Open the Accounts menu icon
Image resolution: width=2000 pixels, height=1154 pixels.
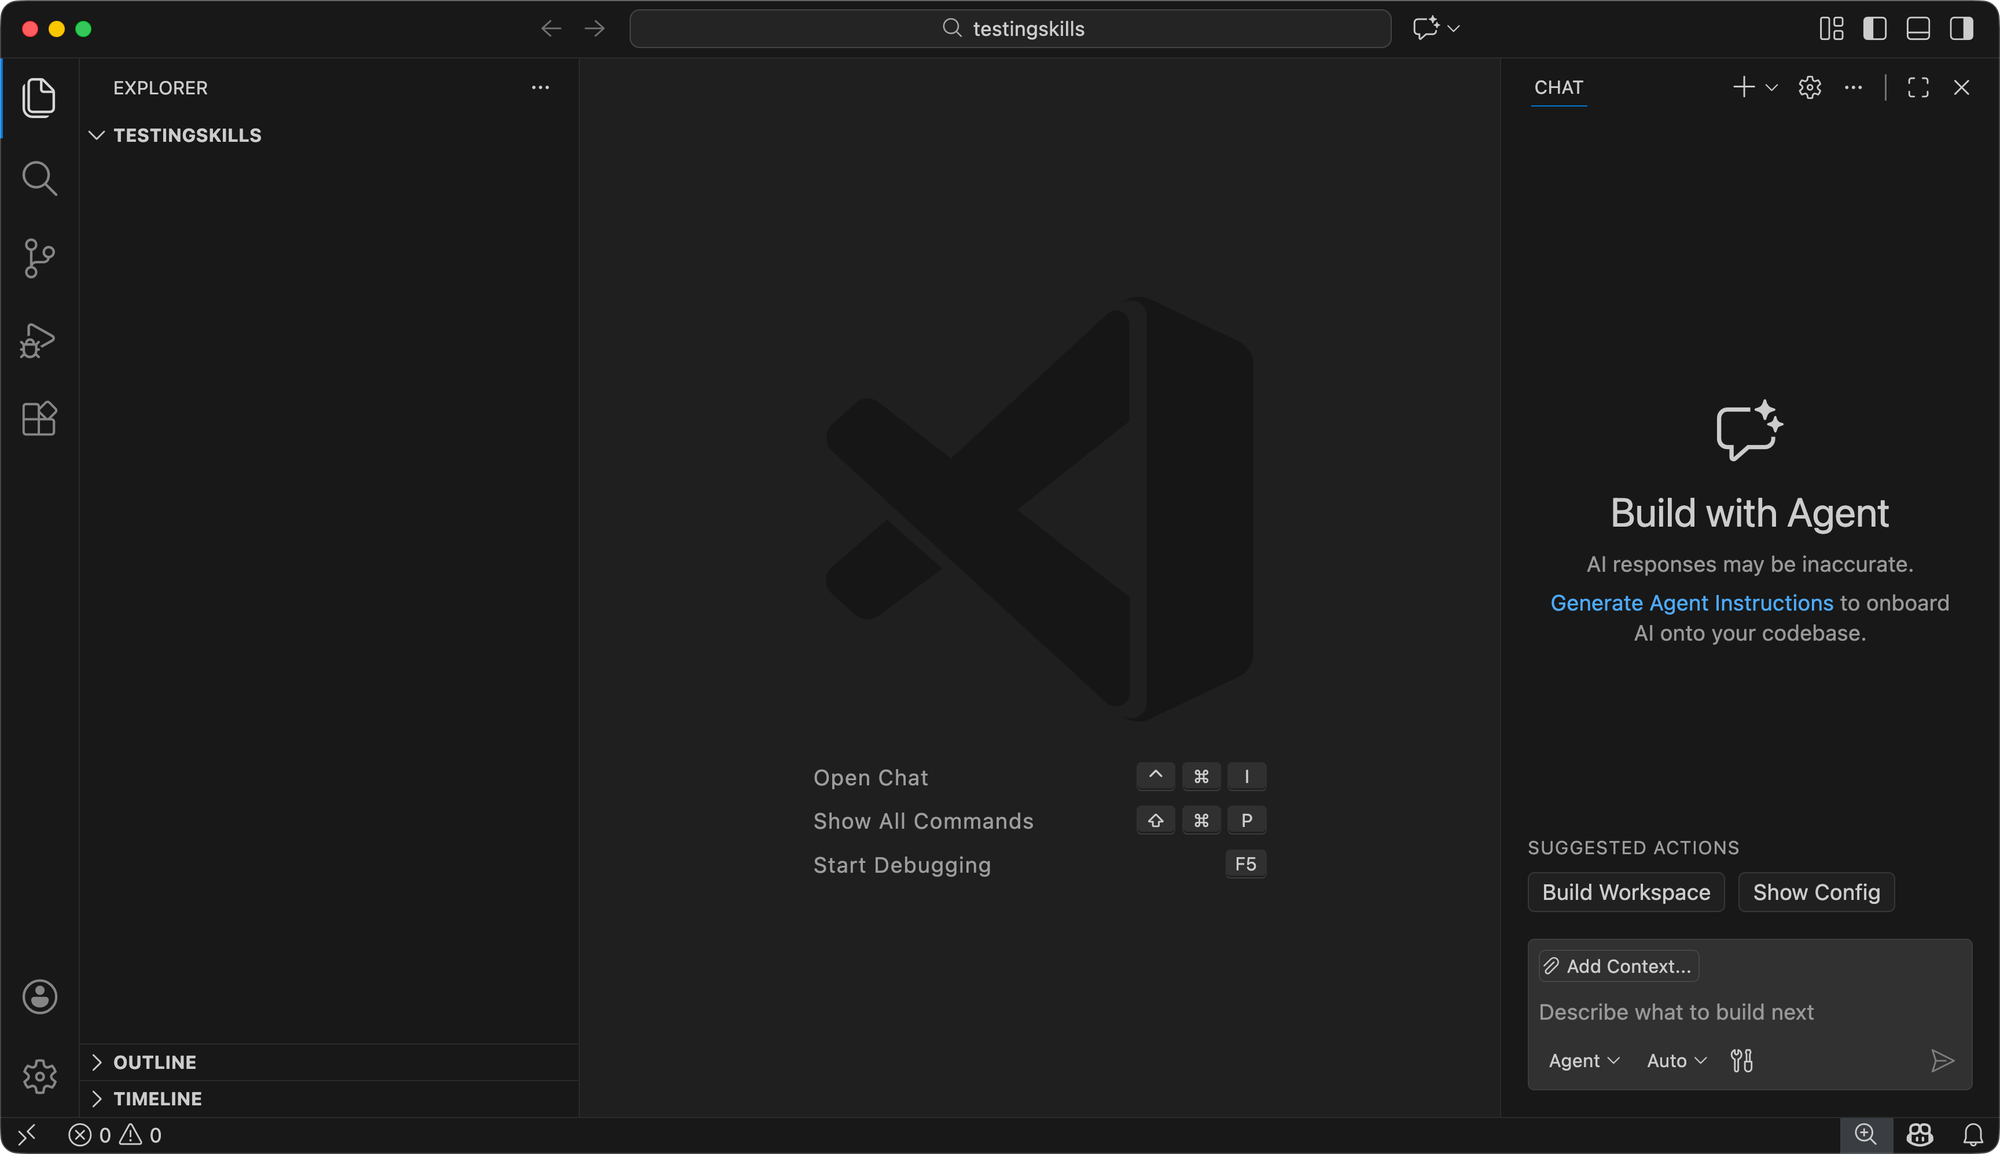tap(39, 997)
